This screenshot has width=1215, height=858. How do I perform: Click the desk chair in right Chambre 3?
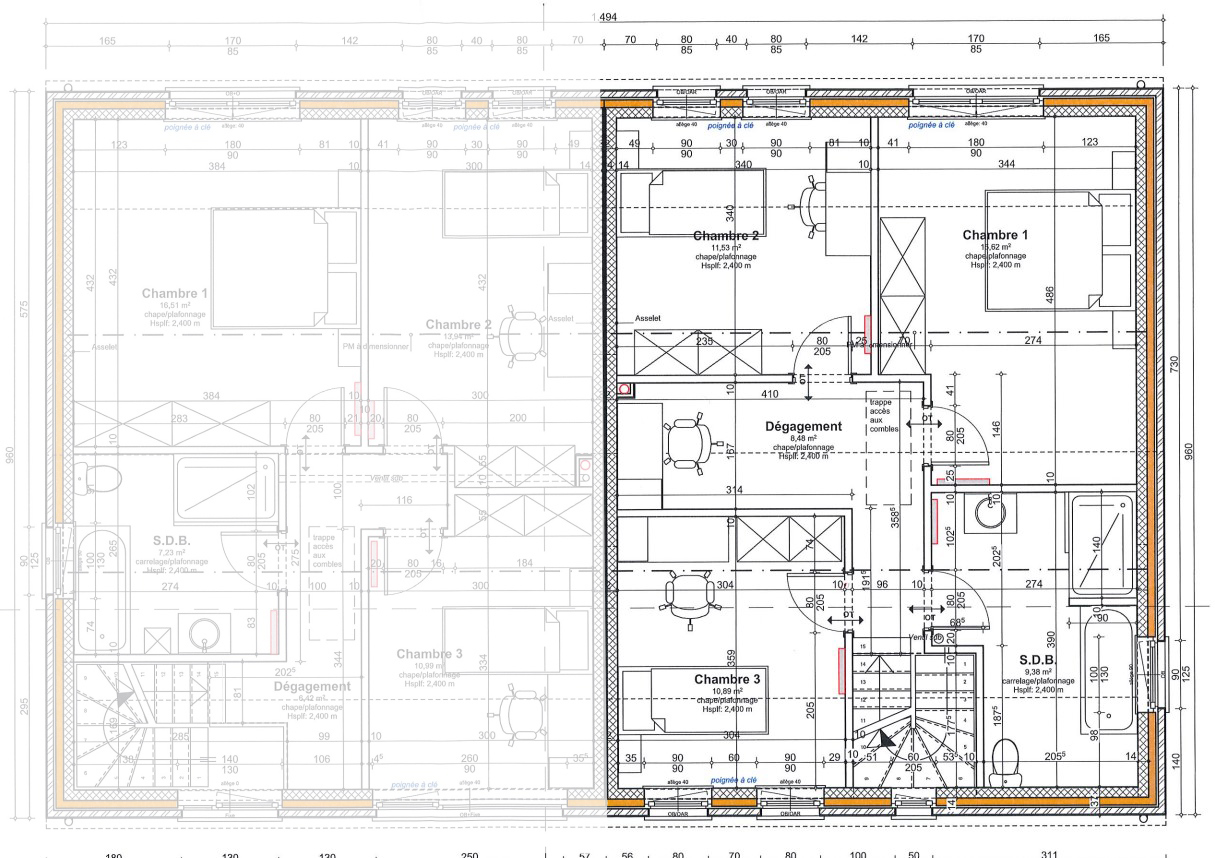click(689, 594)
